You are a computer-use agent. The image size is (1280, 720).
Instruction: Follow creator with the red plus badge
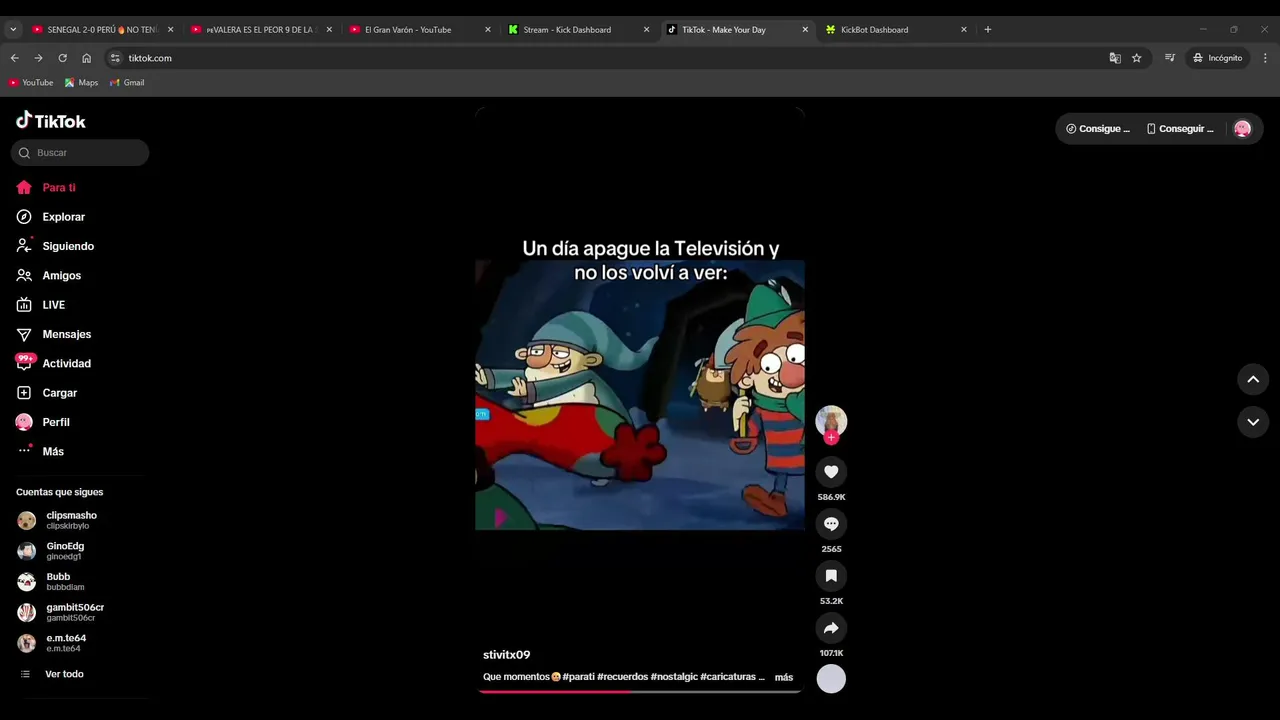tap(831, 438)
